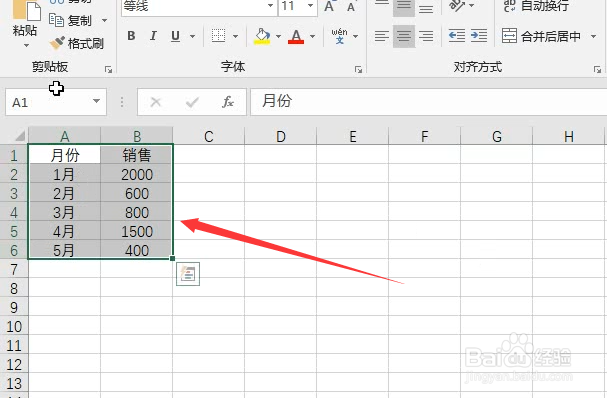Click the Insert Function fx icon
Screen dimensions: 607x398
pyautogui.click(x=228, y=102)
